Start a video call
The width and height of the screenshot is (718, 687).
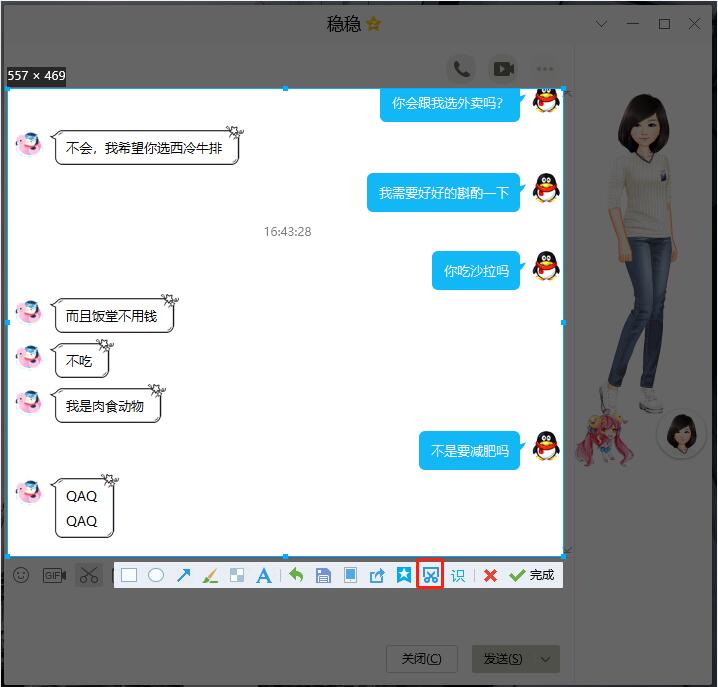503,69
